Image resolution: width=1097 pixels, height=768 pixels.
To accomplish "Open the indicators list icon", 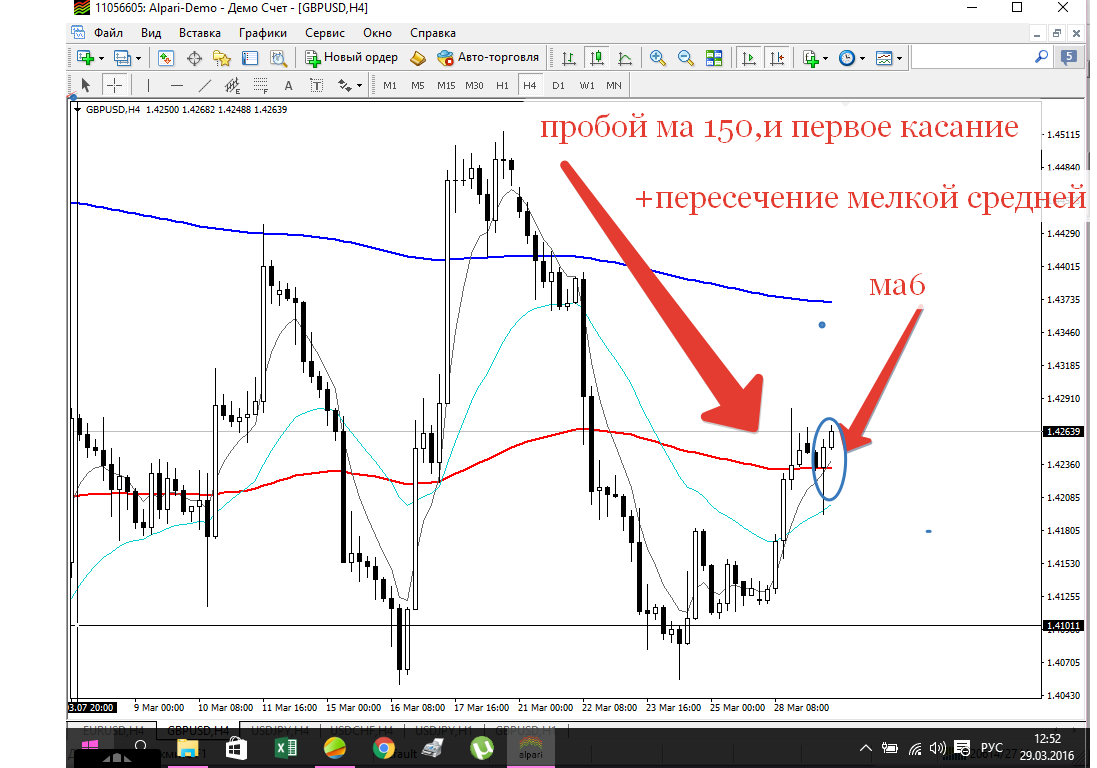I will tap(811, 58).
